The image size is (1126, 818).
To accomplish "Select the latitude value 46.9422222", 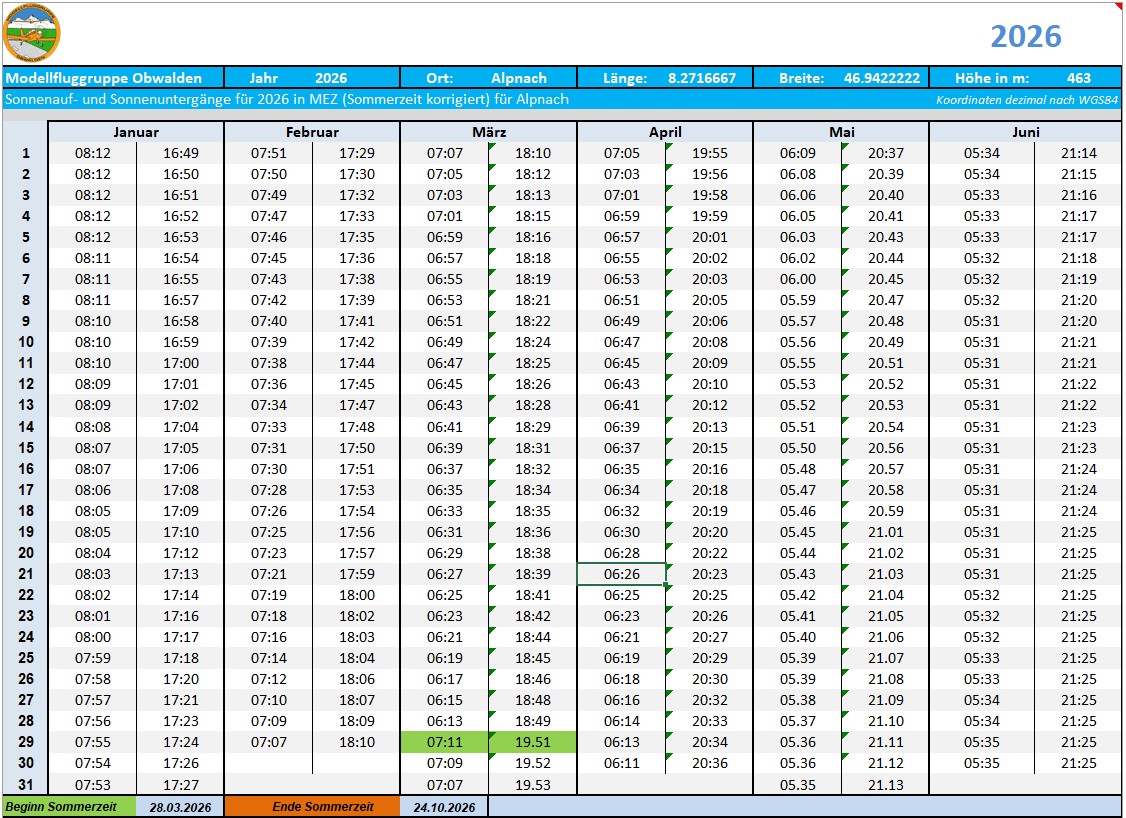I will tap(881, 78).
